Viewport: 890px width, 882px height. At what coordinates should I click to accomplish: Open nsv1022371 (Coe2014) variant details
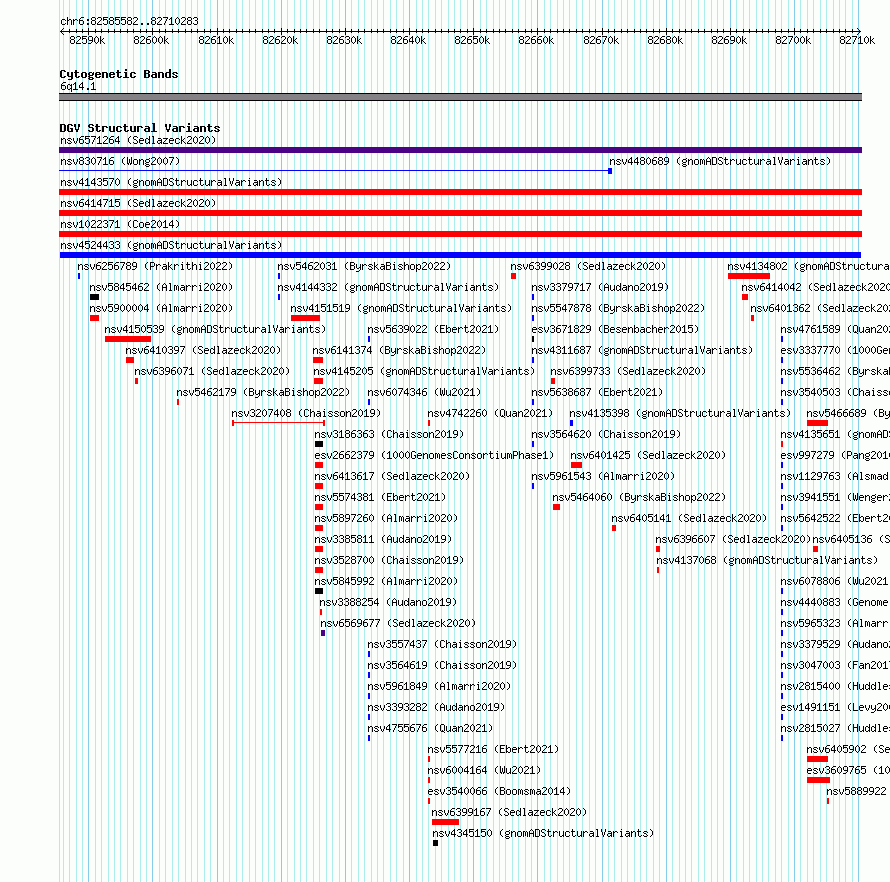click(x=120, y=224)
